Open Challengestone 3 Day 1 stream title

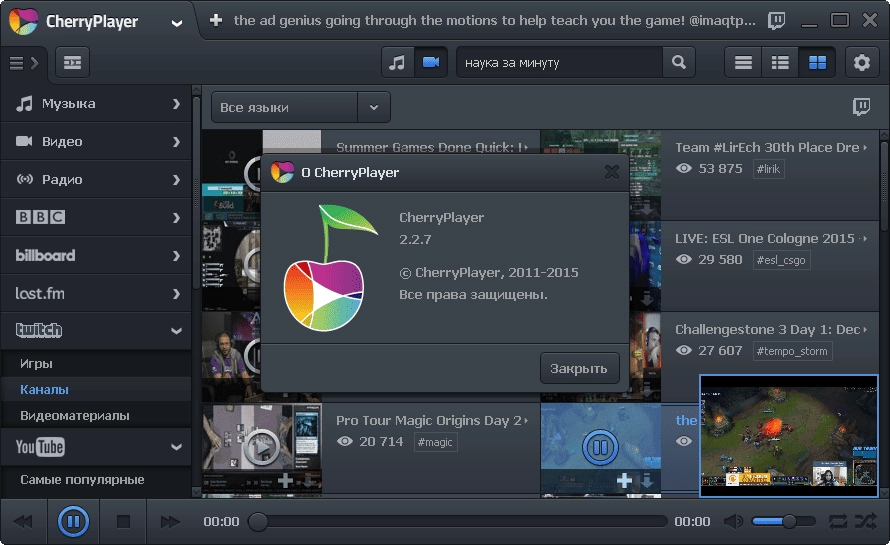point(767,330)
